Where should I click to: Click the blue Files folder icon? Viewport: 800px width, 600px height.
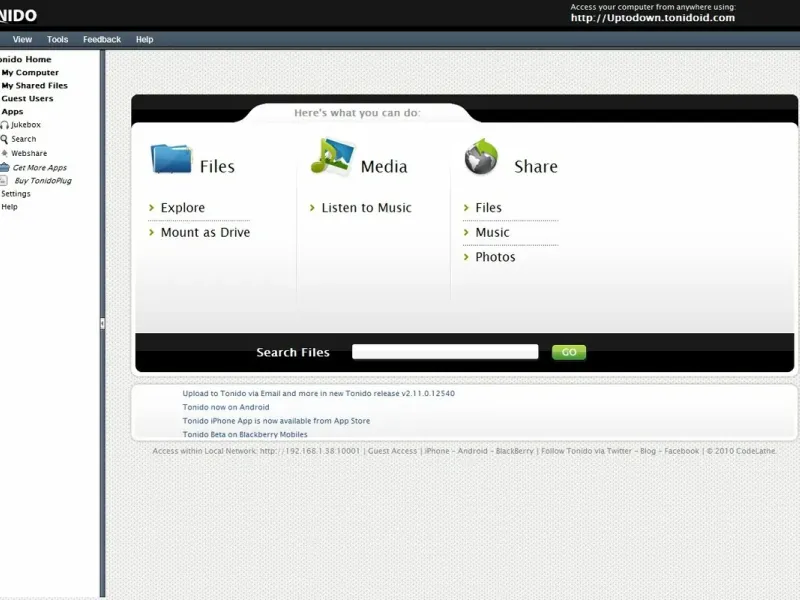click(x=171, y=159)
